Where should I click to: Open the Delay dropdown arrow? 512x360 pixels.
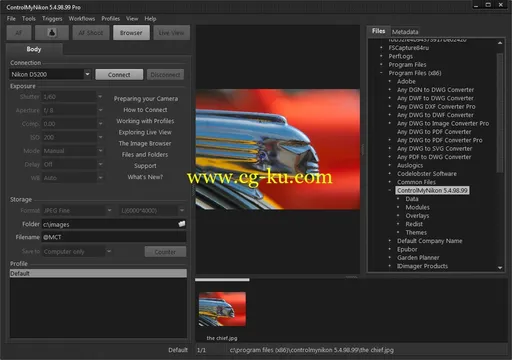[x=100, y=164]
